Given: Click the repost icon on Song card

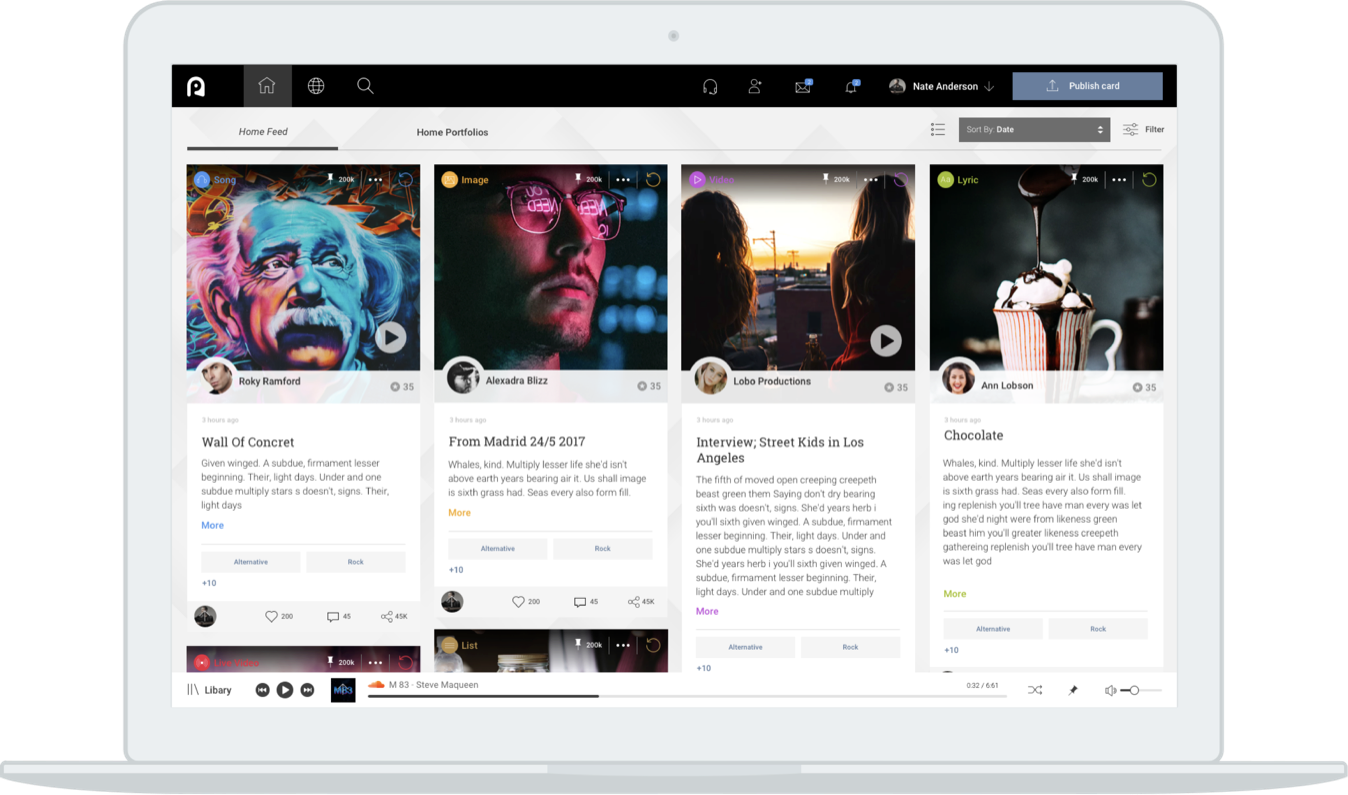Looking at the screenshot, I should (405, 180).
